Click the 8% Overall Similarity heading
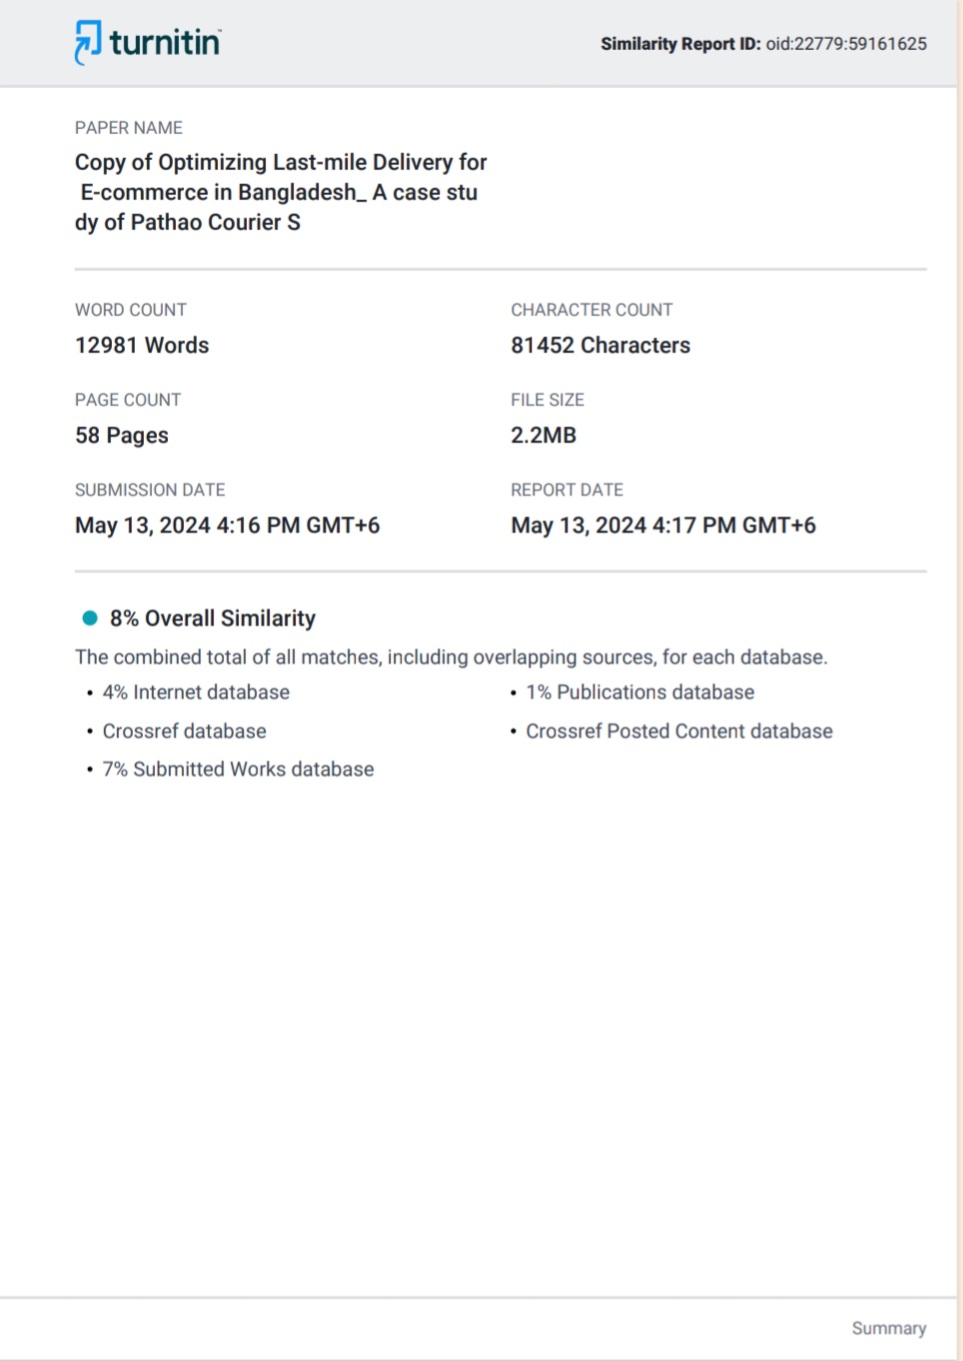Image resolution: width=963 pixels, height=1361 pixels. [212, 618]
